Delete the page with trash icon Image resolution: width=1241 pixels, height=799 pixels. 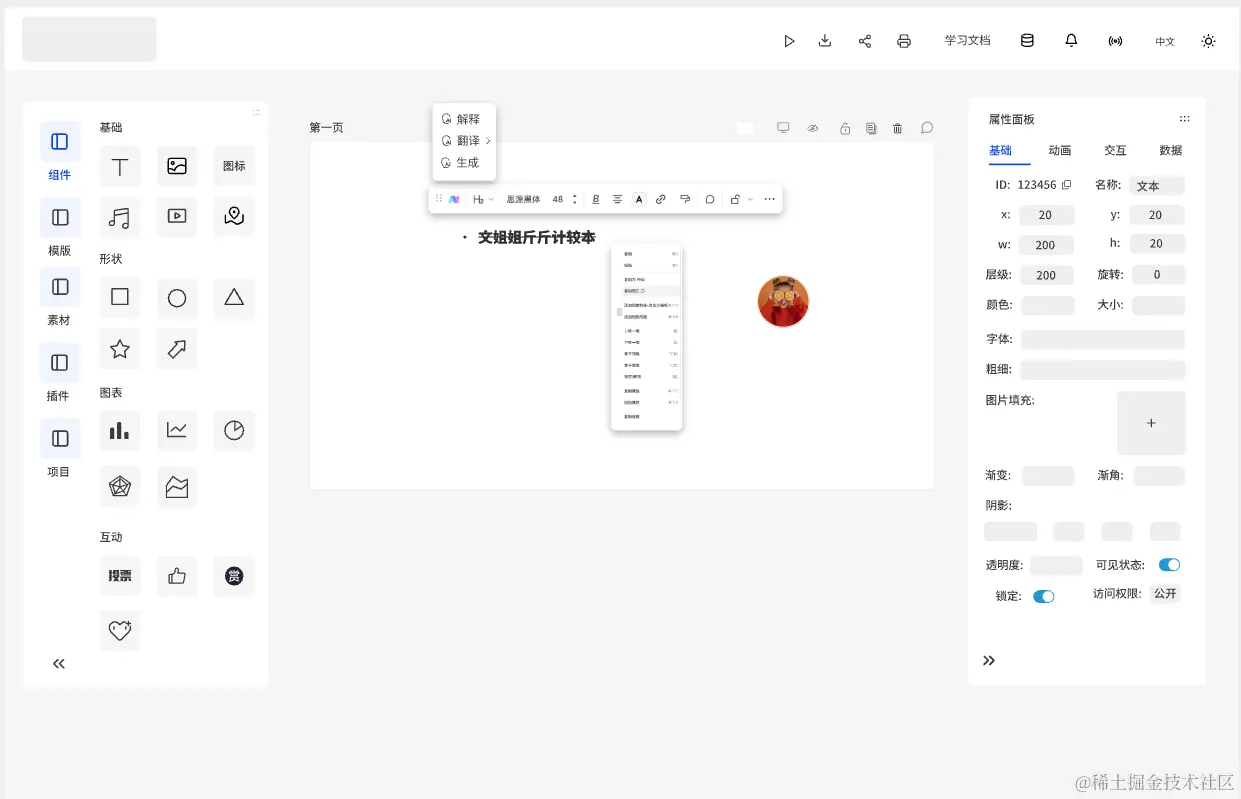point(898,128)
